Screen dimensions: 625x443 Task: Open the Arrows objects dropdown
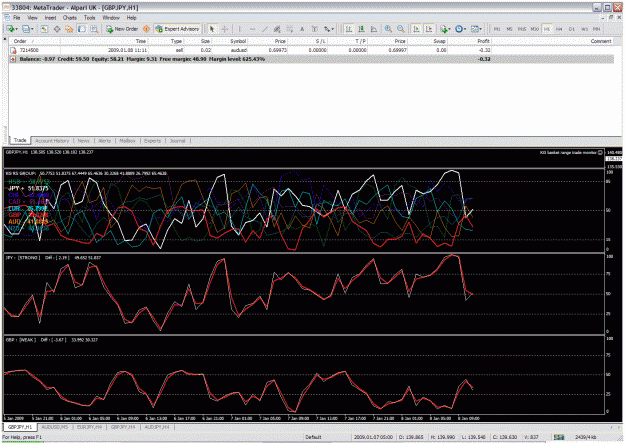coord(329,29)
